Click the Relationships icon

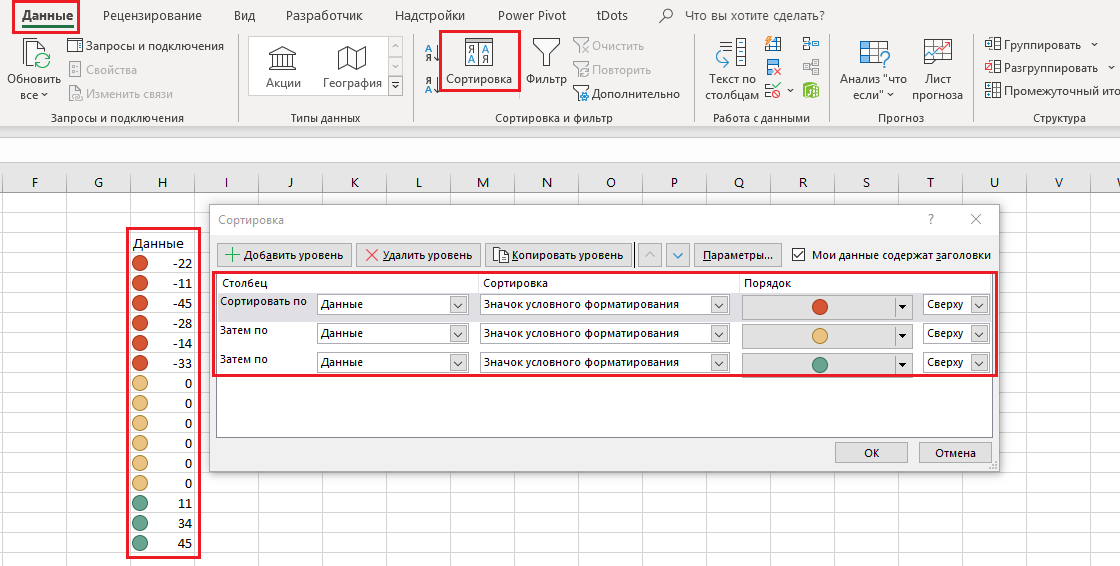[x=811, y=68]
